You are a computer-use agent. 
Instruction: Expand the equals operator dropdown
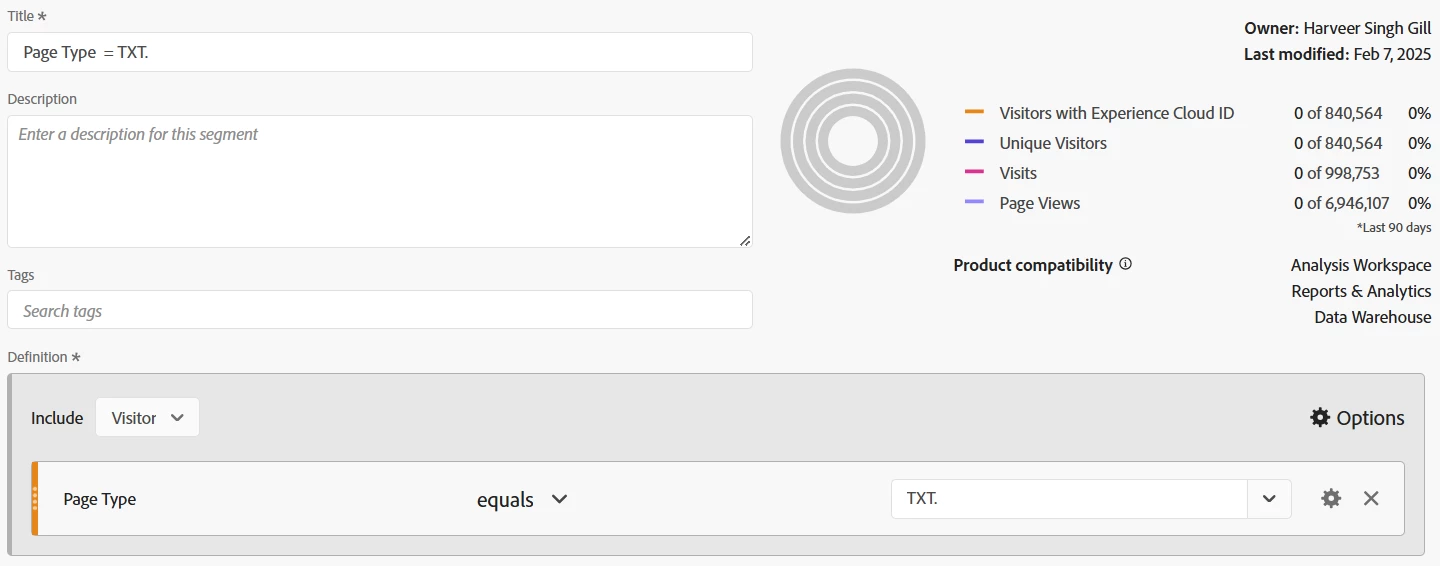pos(523,499)
